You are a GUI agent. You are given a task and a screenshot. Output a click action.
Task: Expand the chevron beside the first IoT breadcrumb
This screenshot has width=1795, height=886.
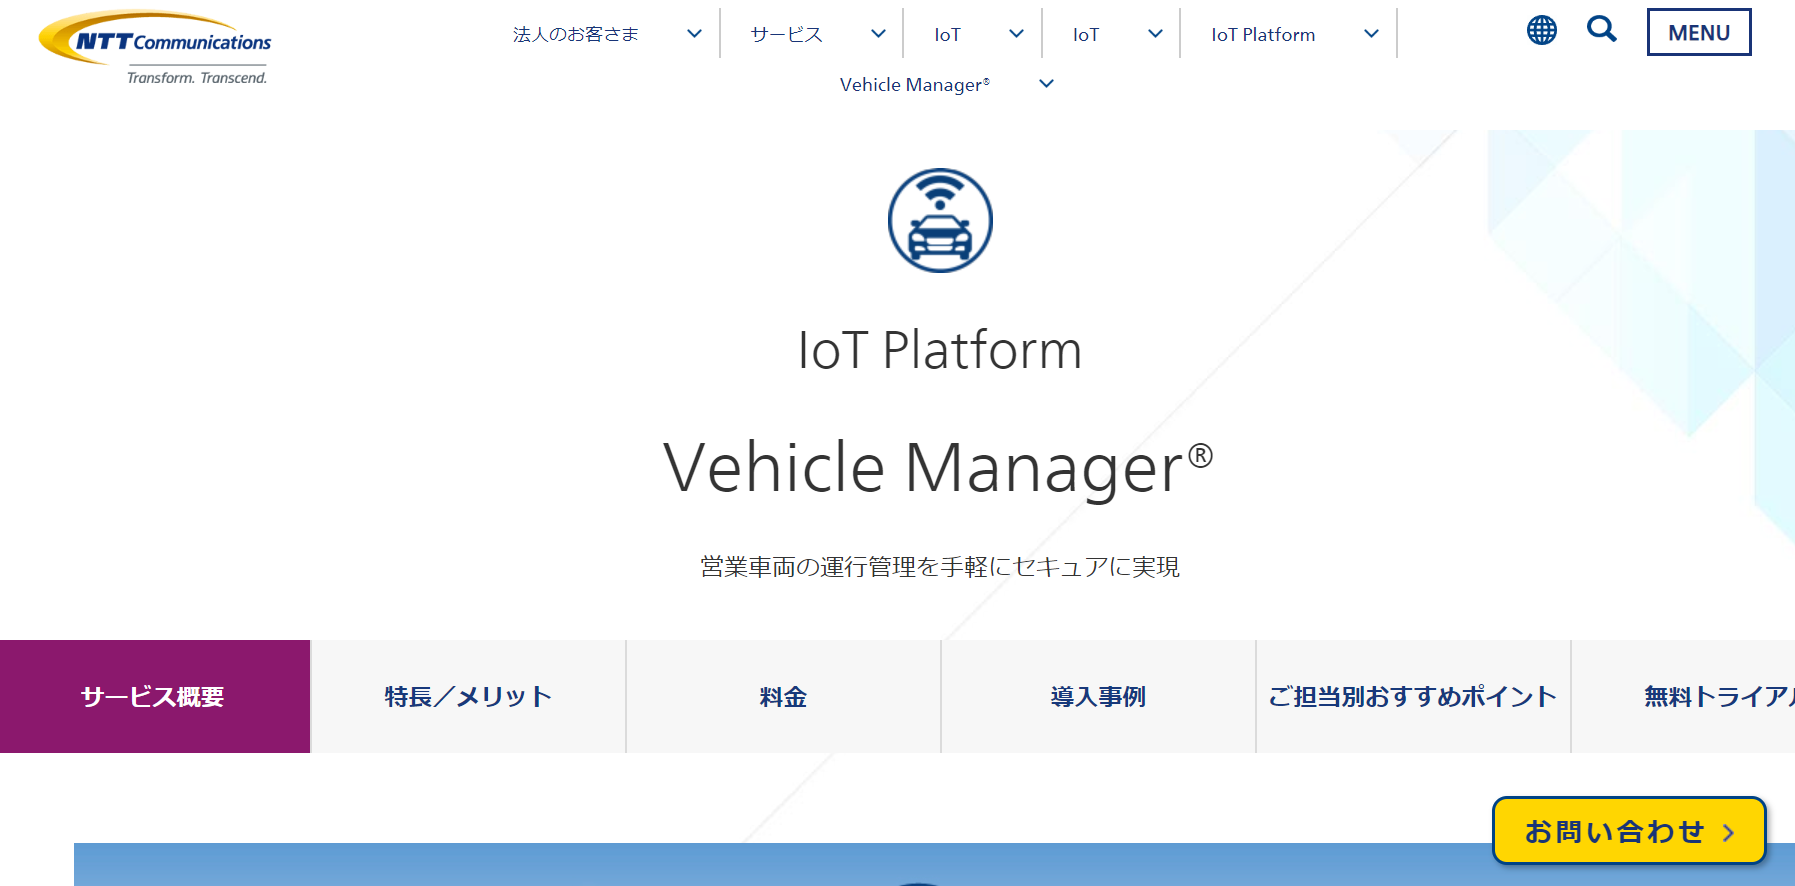(1016, 34)
